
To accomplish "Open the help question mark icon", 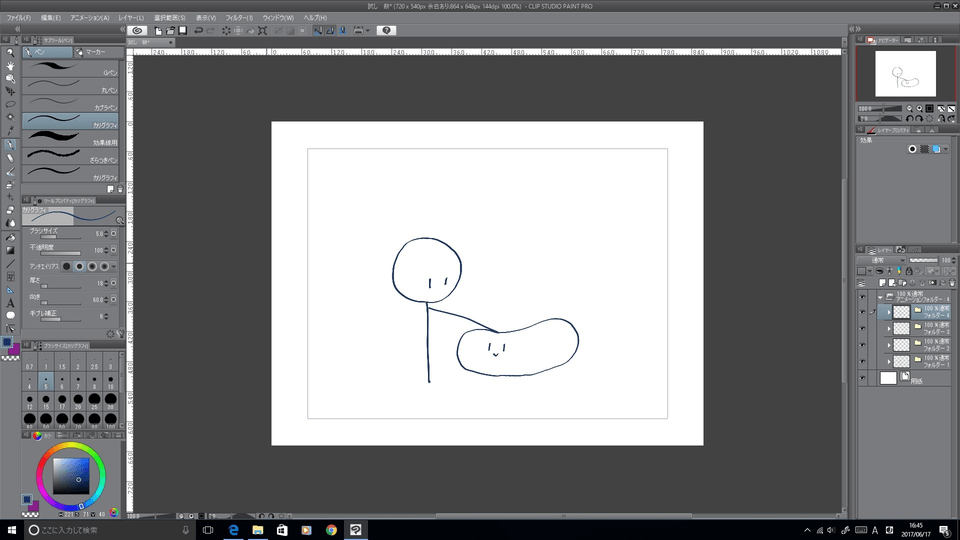I will [387, 31].
